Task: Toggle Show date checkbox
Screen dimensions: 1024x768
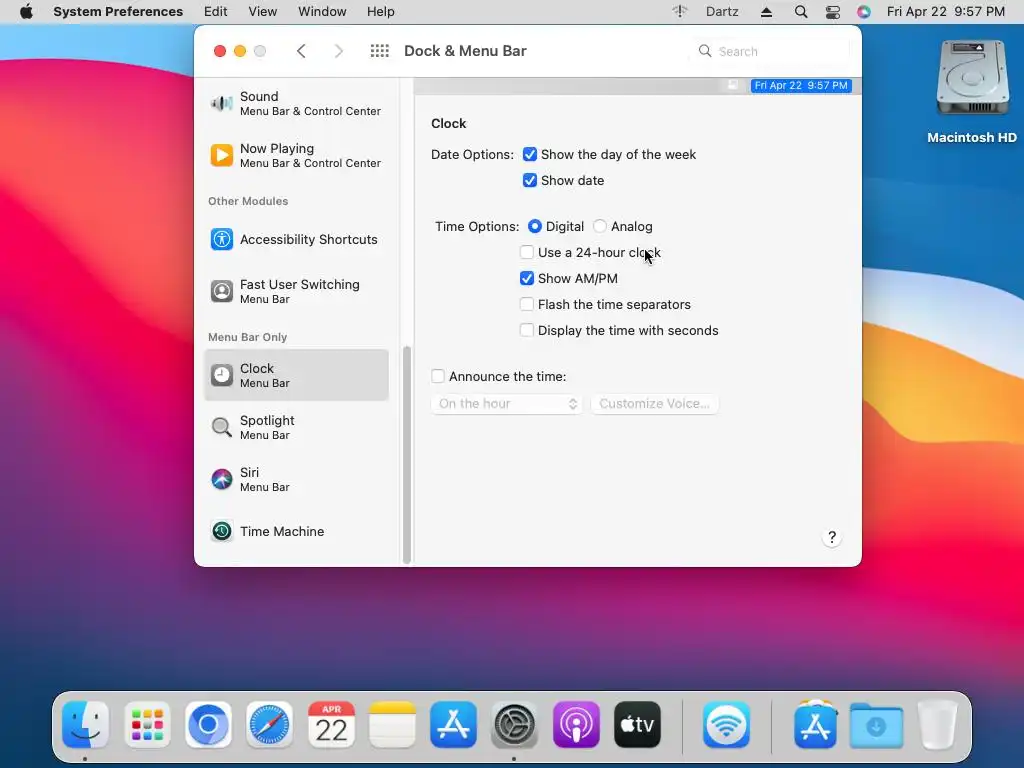Action: (530, 180)
